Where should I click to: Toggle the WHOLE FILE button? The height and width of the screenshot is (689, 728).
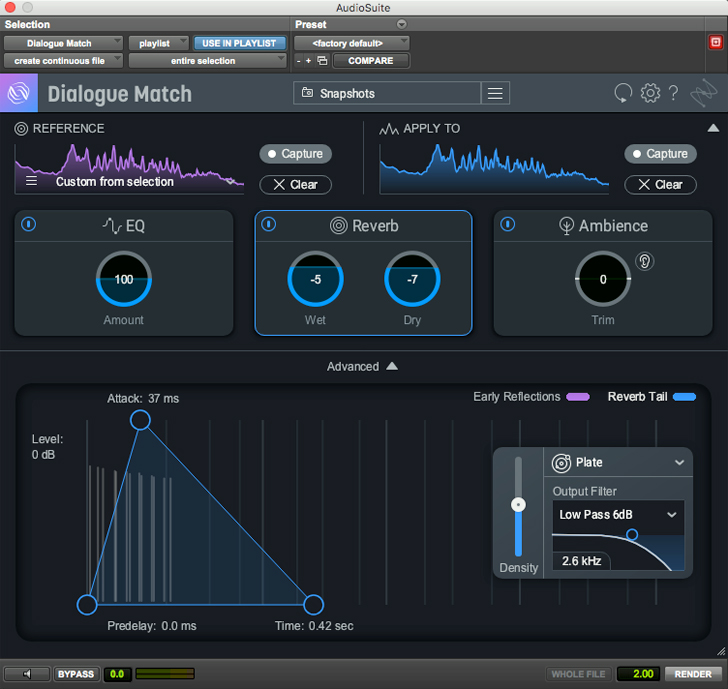coord(578,674)
